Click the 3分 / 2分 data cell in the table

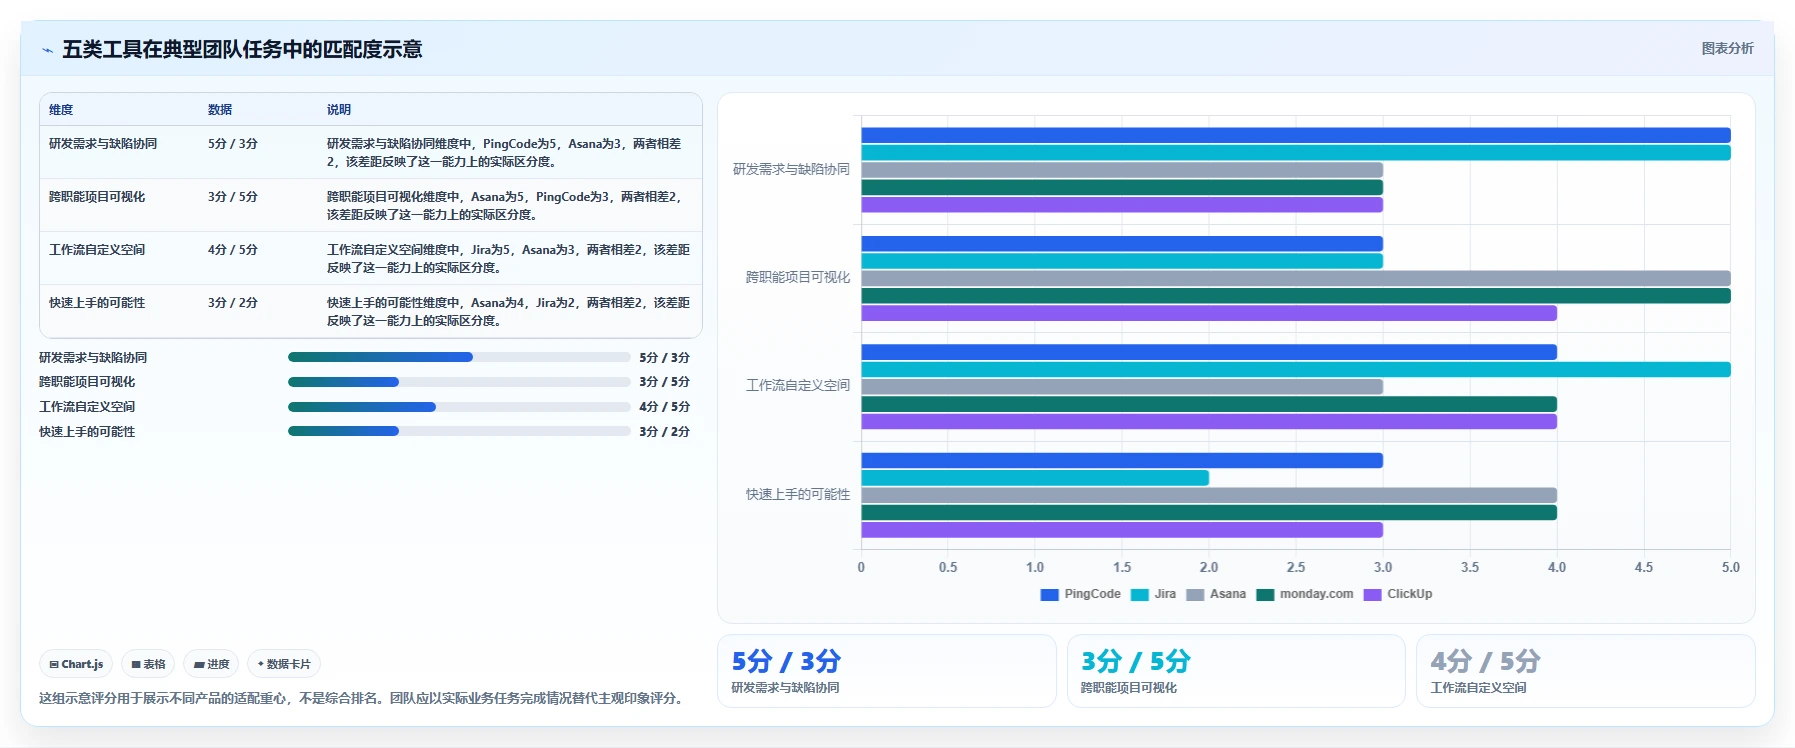tap(233, 303)
